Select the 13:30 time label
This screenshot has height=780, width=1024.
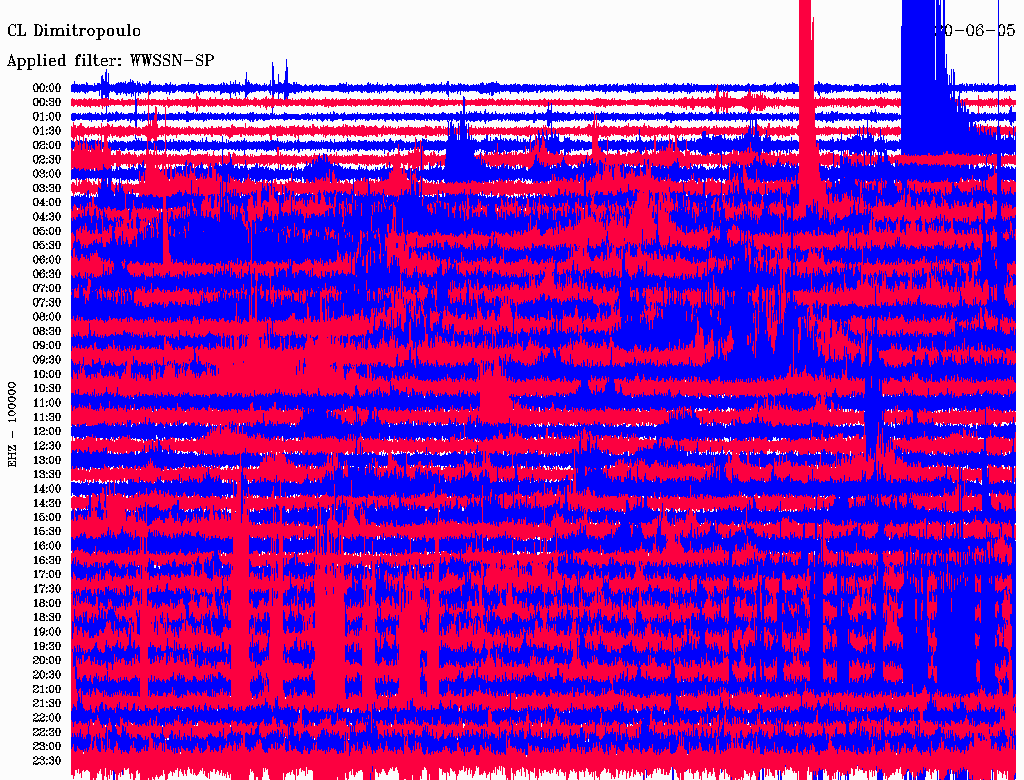(47, 474)
